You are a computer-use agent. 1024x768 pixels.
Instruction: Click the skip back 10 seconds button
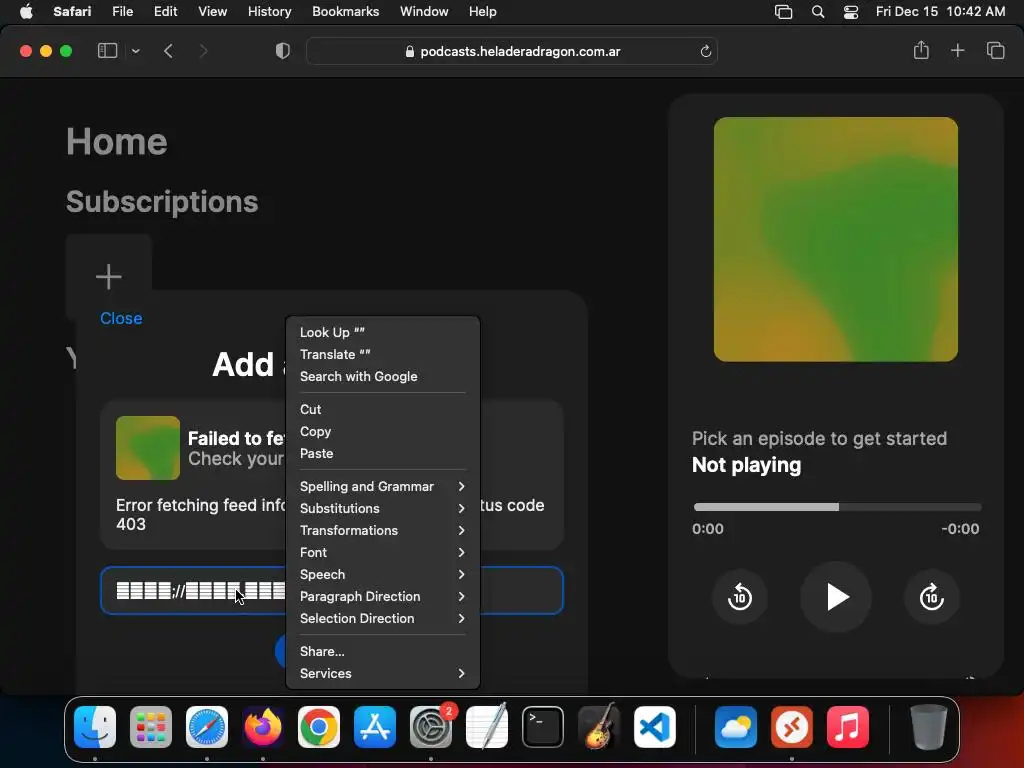point(739,597)
